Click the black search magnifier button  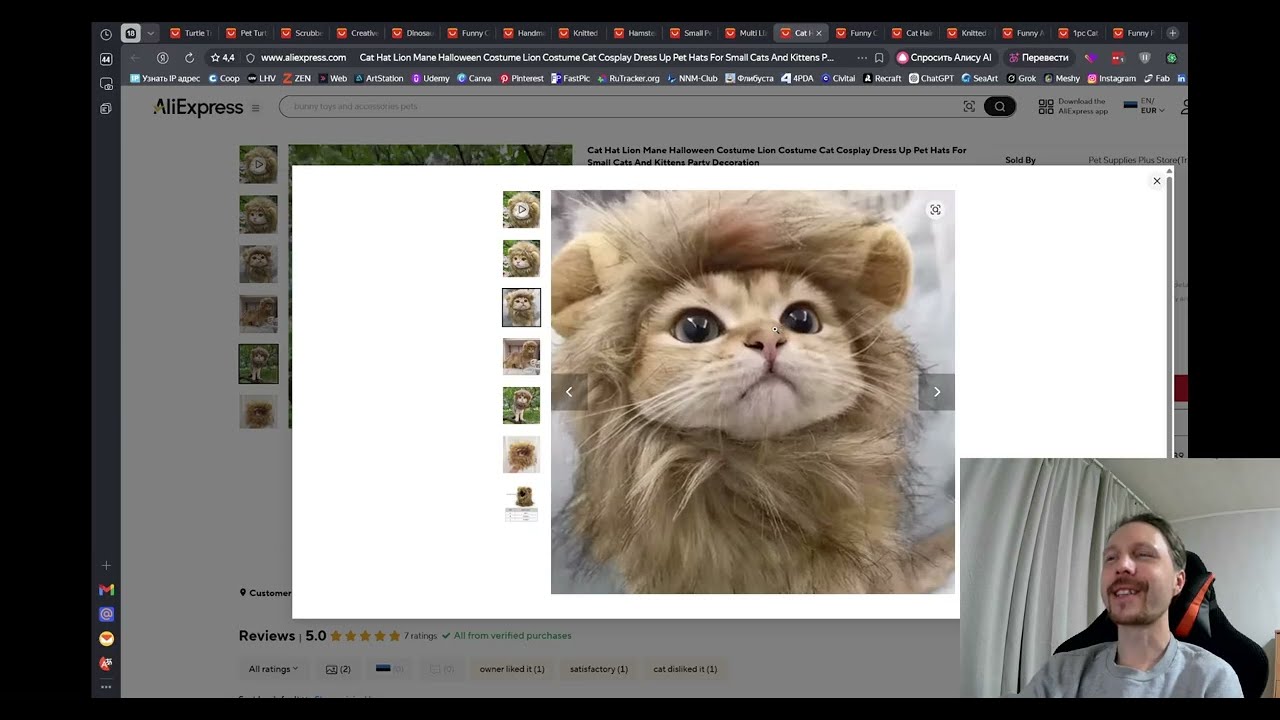click(999, 106)
